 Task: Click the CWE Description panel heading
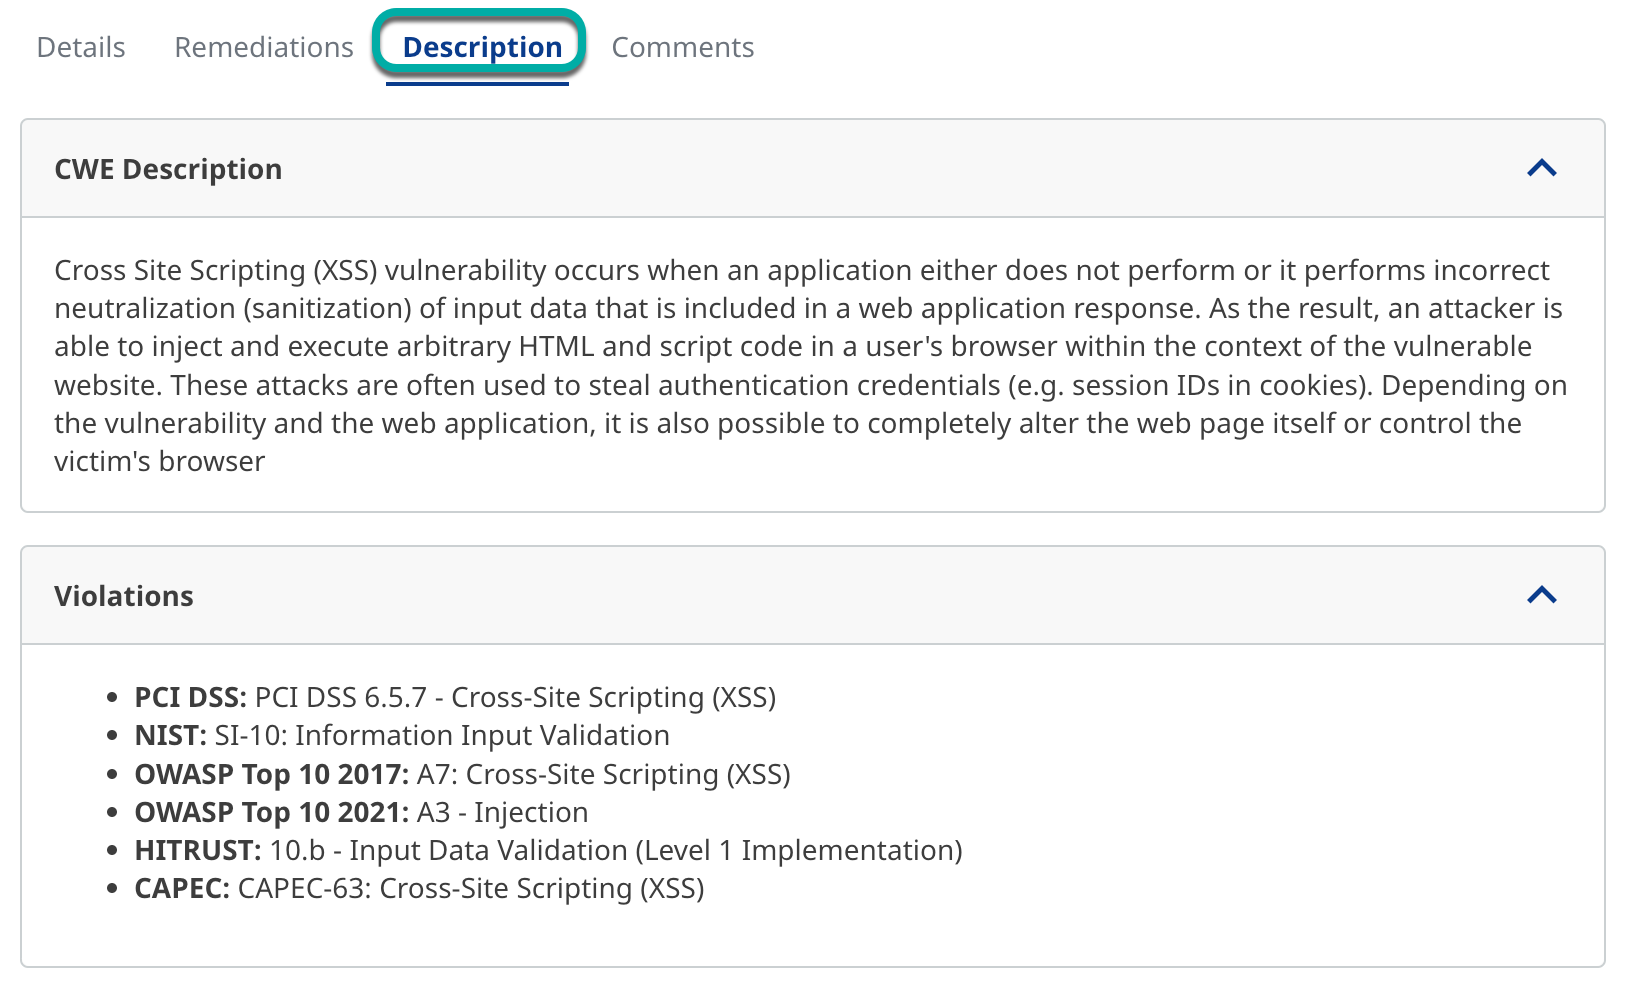click(x=168, y=169)
